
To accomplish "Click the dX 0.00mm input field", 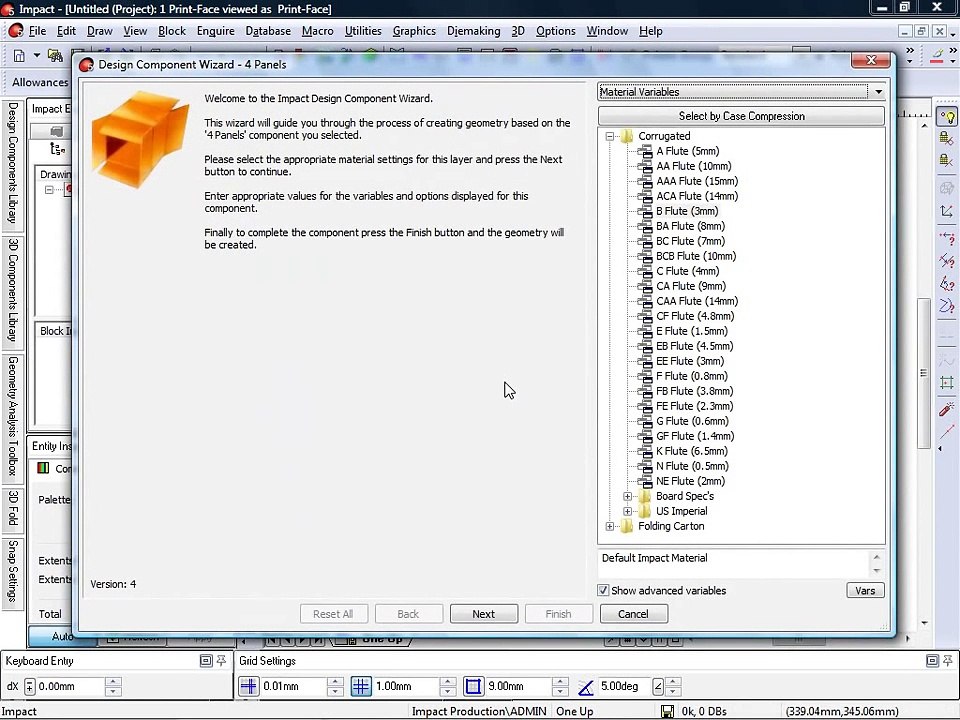I will pos(70,686).
